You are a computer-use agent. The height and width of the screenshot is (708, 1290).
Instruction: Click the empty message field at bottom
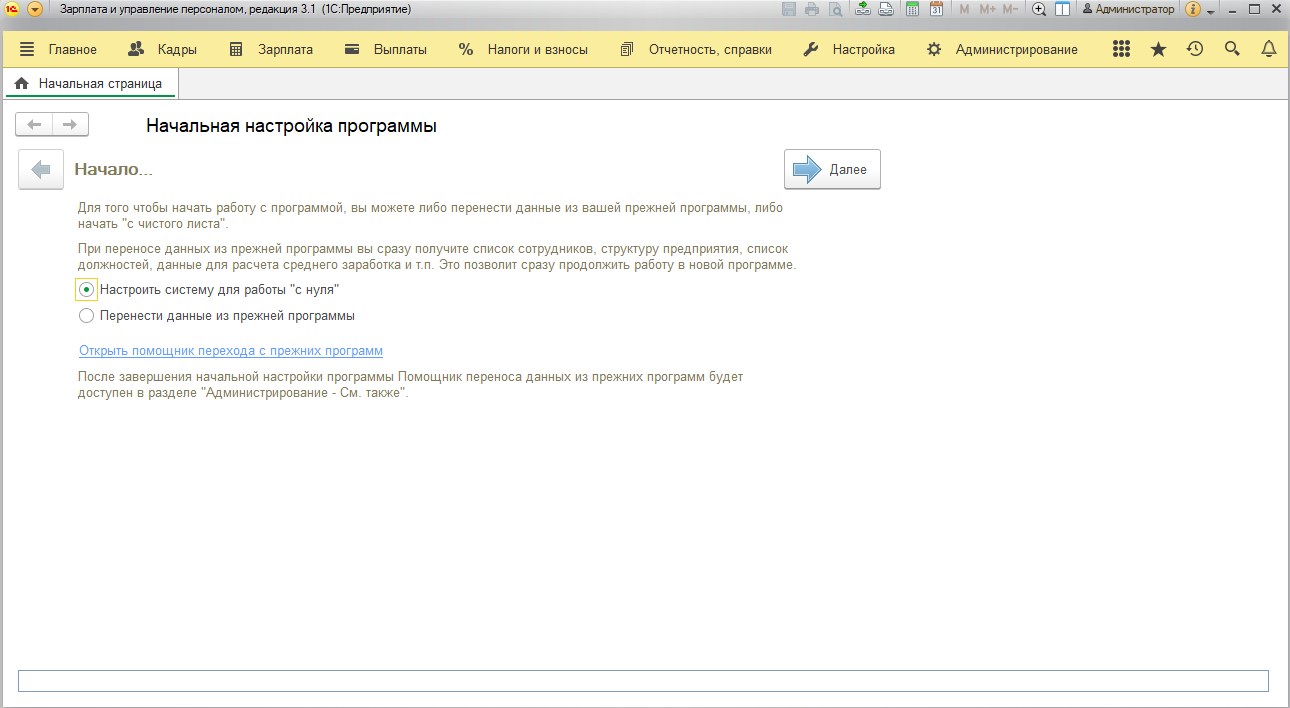(x=643, y=681)
